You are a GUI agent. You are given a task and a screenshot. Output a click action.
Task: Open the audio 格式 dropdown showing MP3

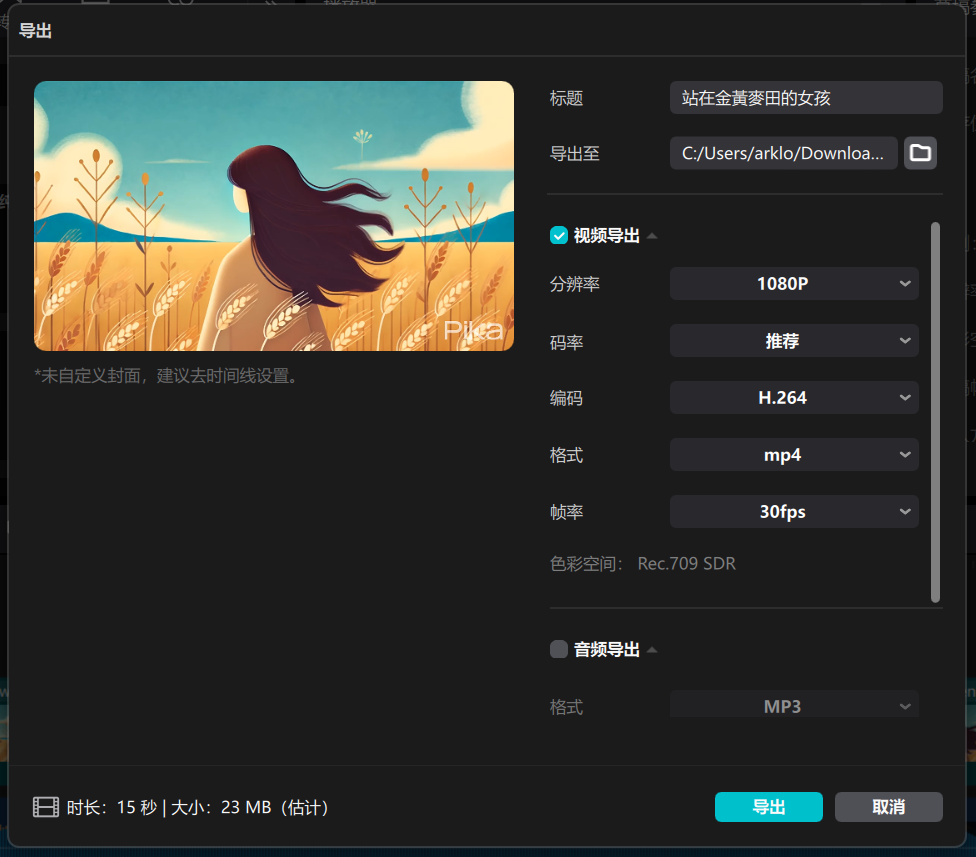point(794,706)
